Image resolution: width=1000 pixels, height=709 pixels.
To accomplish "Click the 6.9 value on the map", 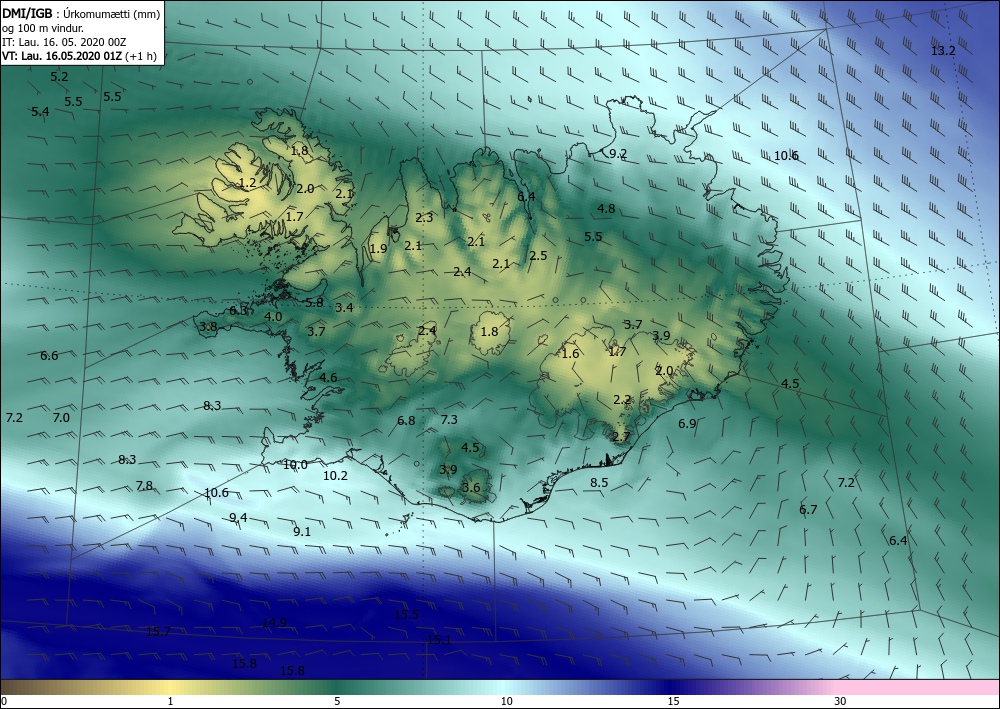I will click(x=687, y=424).
